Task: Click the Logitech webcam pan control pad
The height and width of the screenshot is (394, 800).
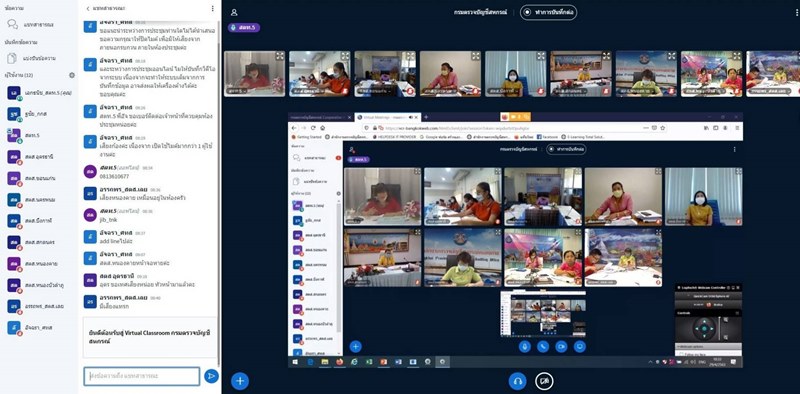Action: tap(704, 329)
